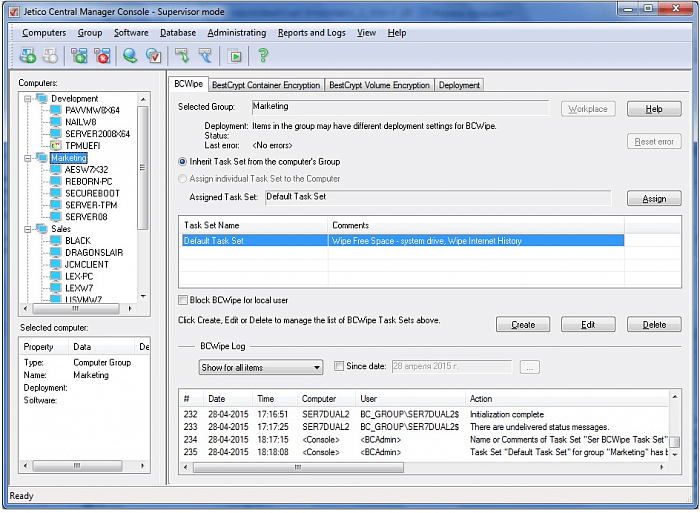Image resolution: width=700 pixels, height=513 pixels.
Task: Click computers tree scroll-down arrow
Action: click(143, 296)
